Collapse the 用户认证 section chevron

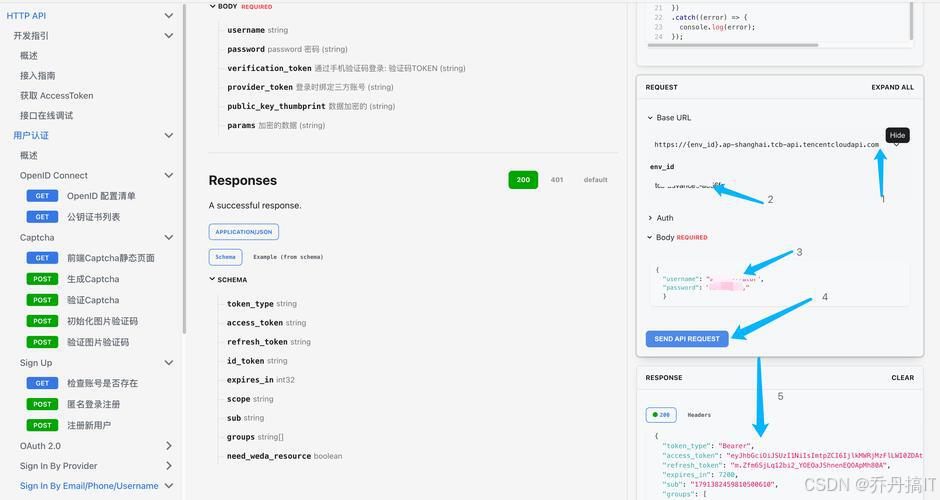[x=169, y=135]
